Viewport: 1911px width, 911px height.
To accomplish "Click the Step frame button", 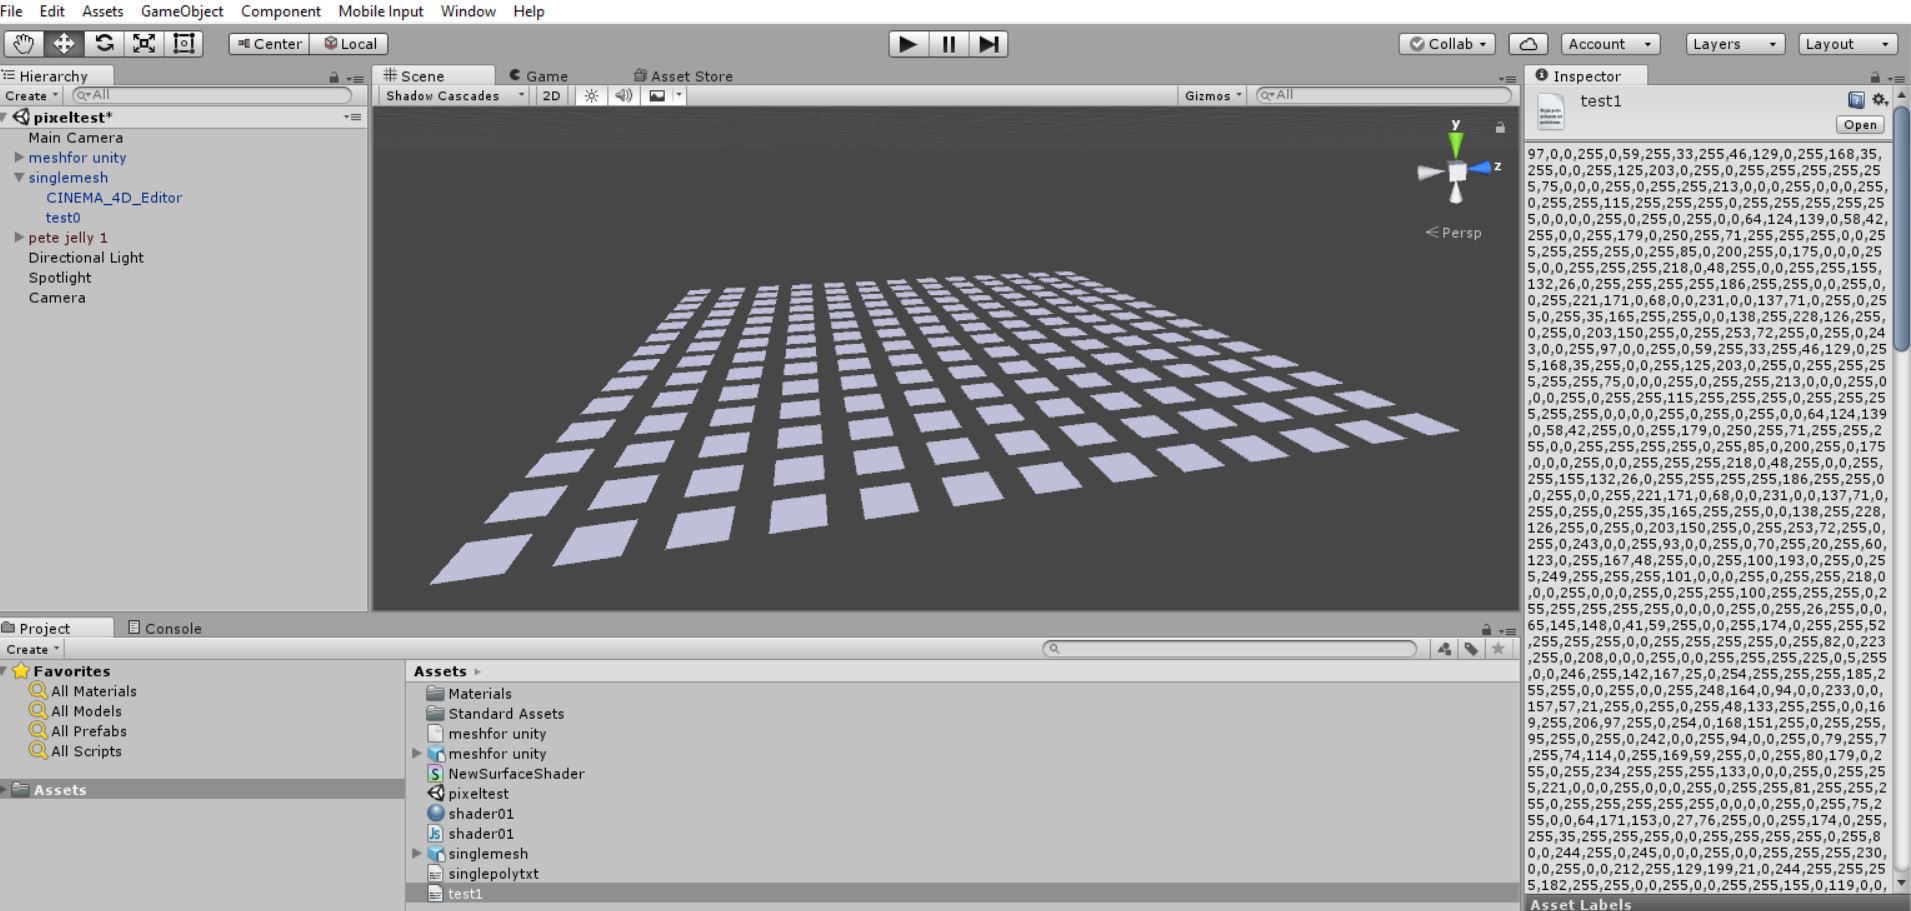I will [988, 44].
